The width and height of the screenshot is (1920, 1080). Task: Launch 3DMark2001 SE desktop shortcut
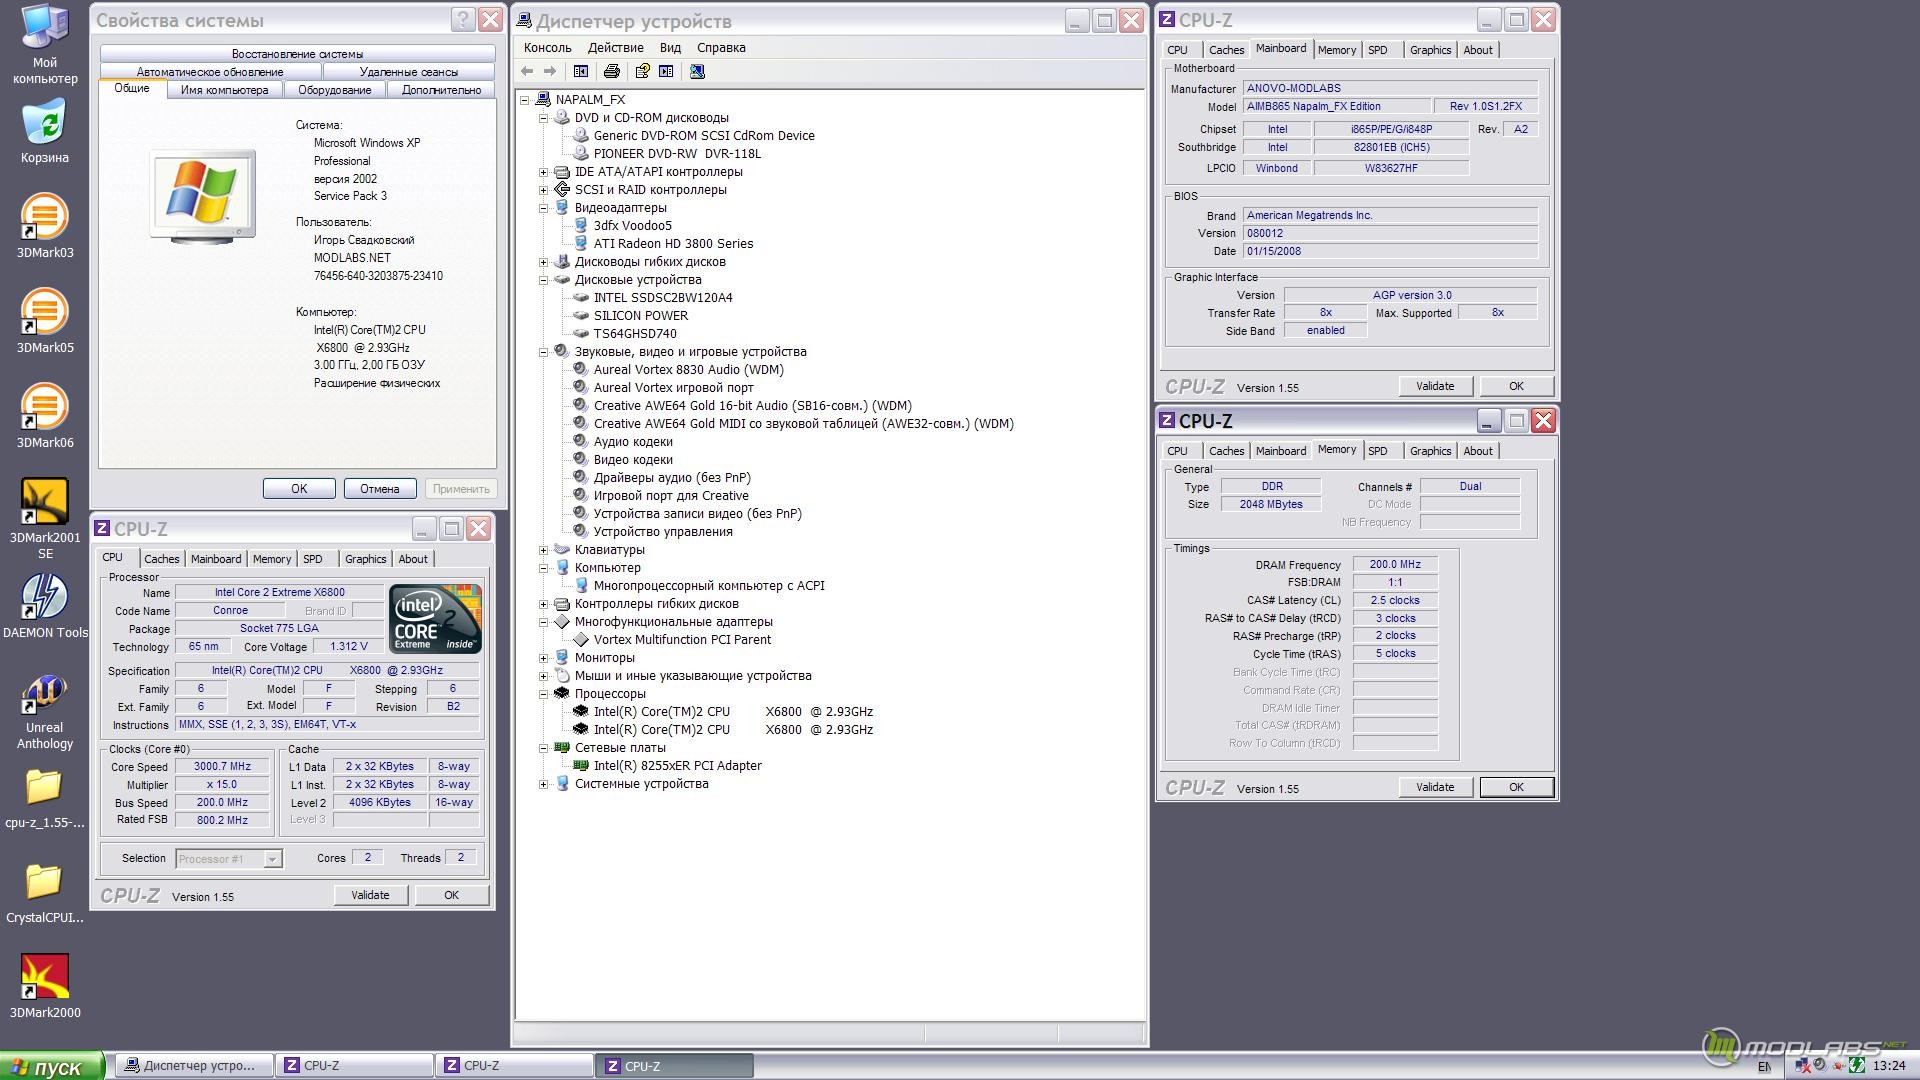click(x=45, y=518)
